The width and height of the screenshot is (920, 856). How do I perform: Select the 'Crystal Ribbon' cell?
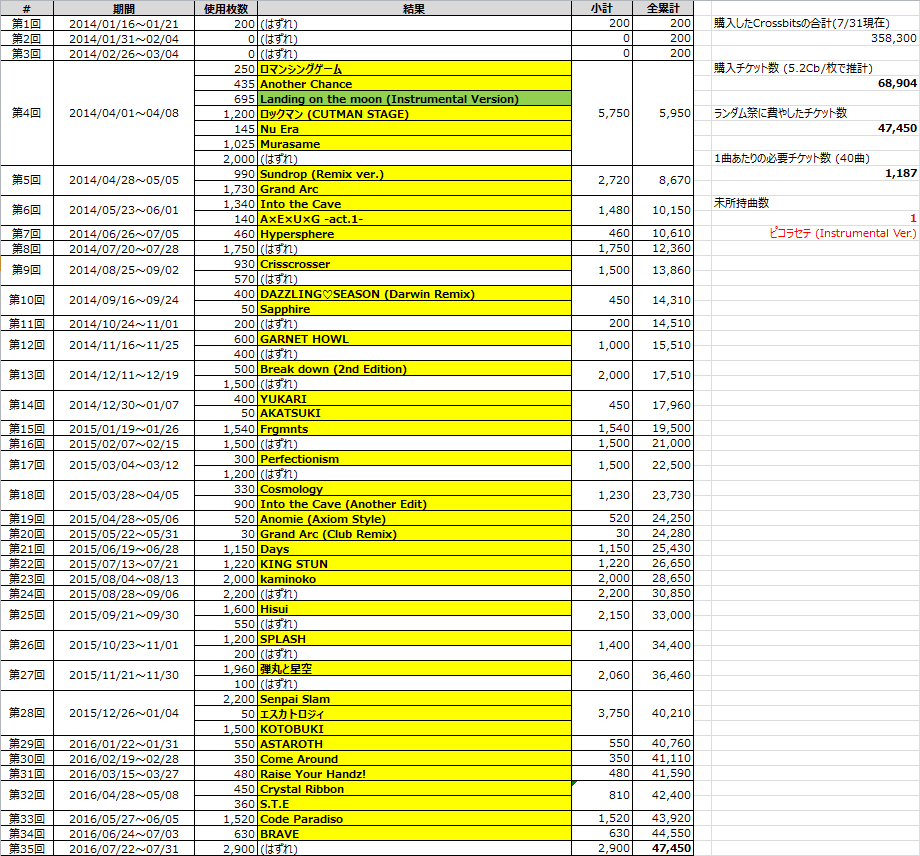point(414,789)
